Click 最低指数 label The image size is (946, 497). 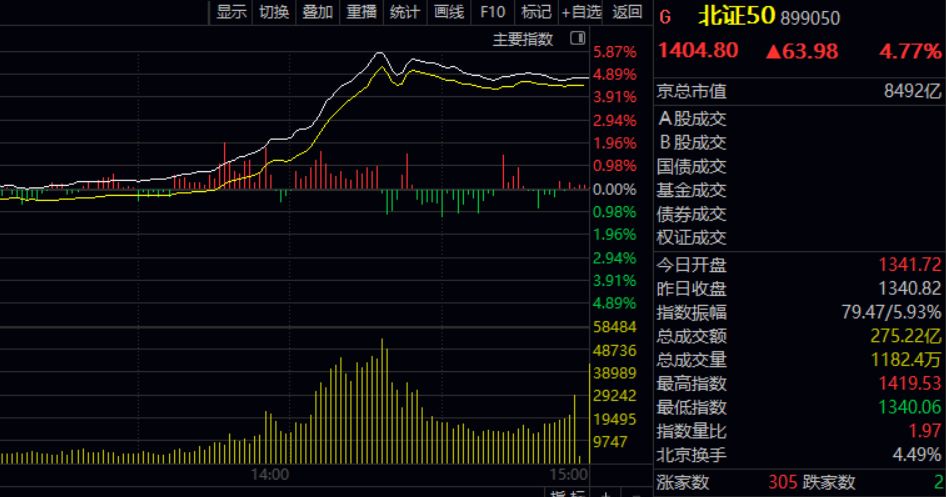[x=691, y=408]
